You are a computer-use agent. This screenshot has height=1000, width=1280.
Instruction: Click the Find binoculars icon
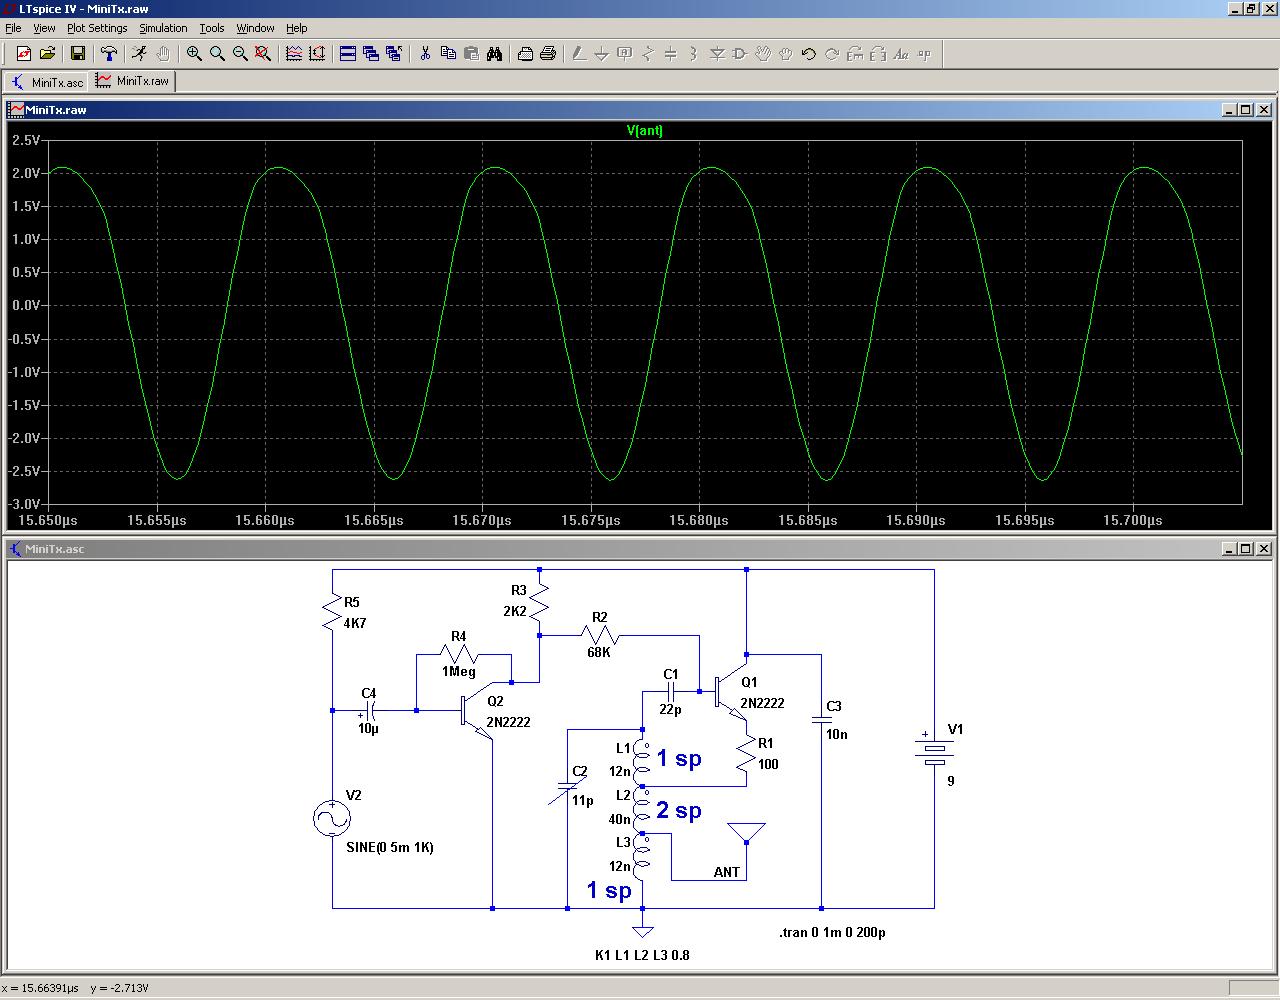point(494,54)
